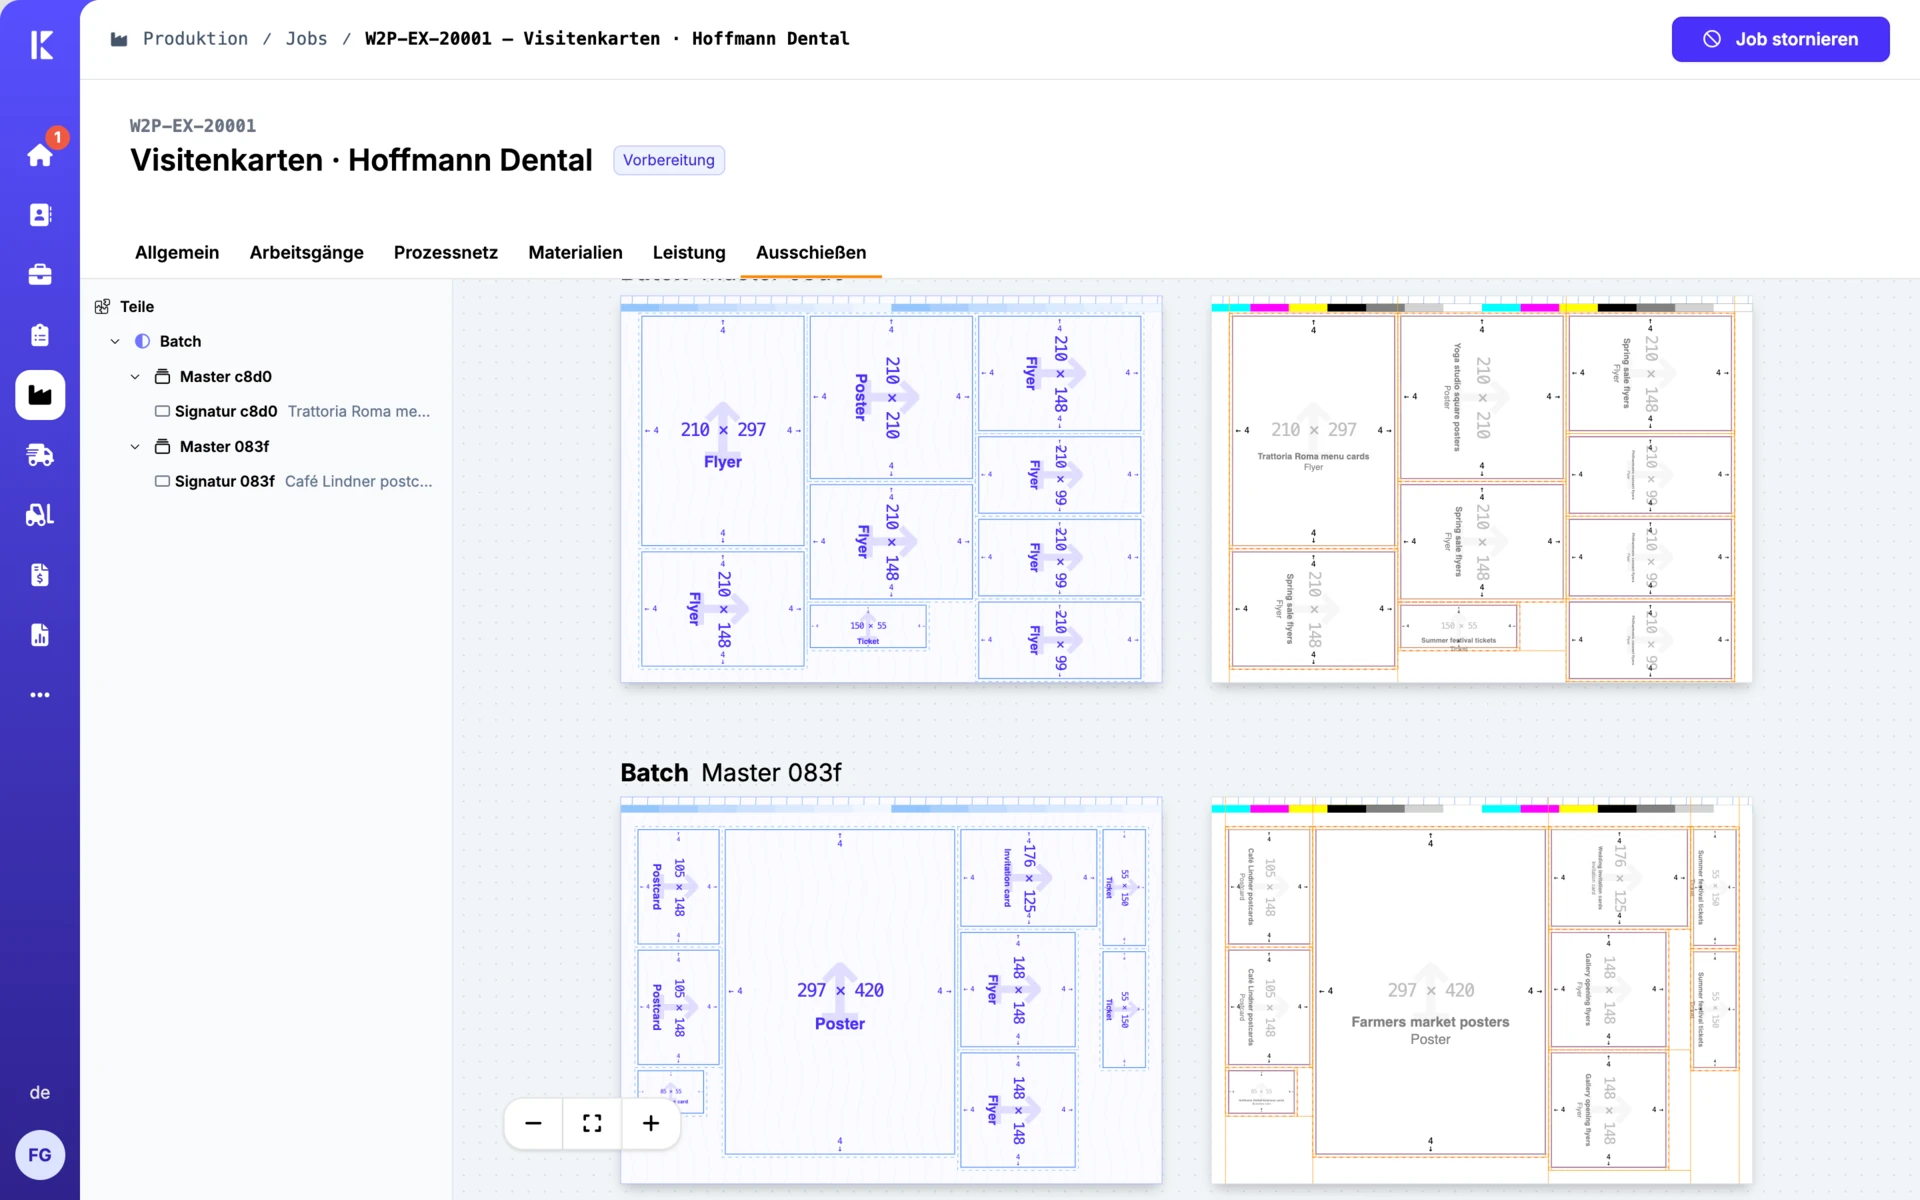Viewport: 1920px width, 1200px height.
Task: Open the invoice dollar document icon
Action: (x=40, y=575)
